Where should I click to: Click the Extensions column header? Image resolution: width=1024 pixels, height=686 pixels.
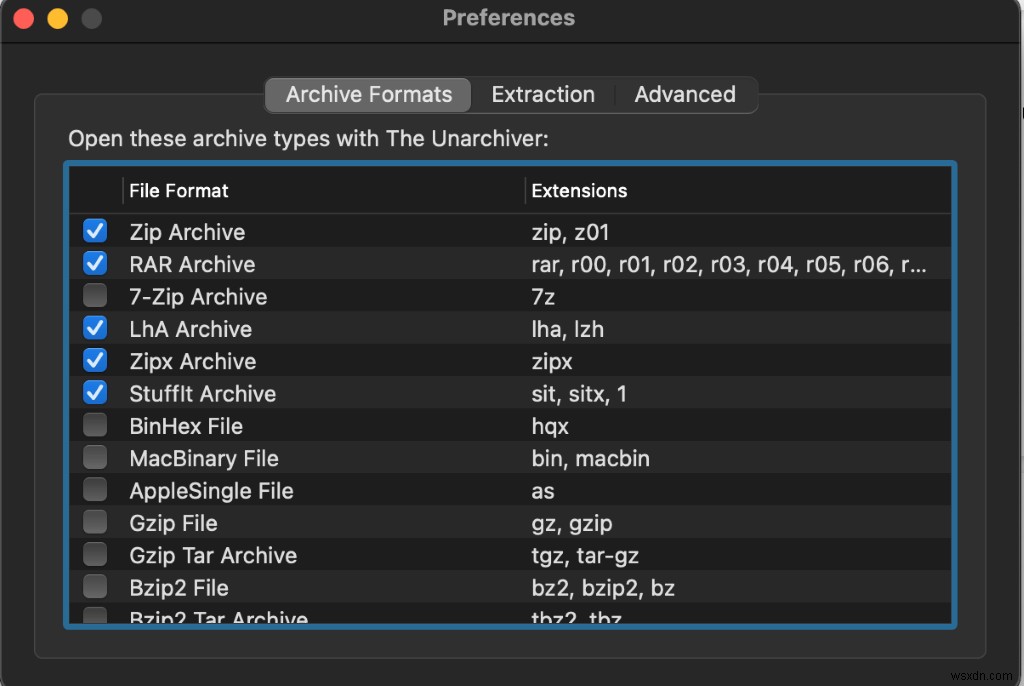(x=579, y=191)
